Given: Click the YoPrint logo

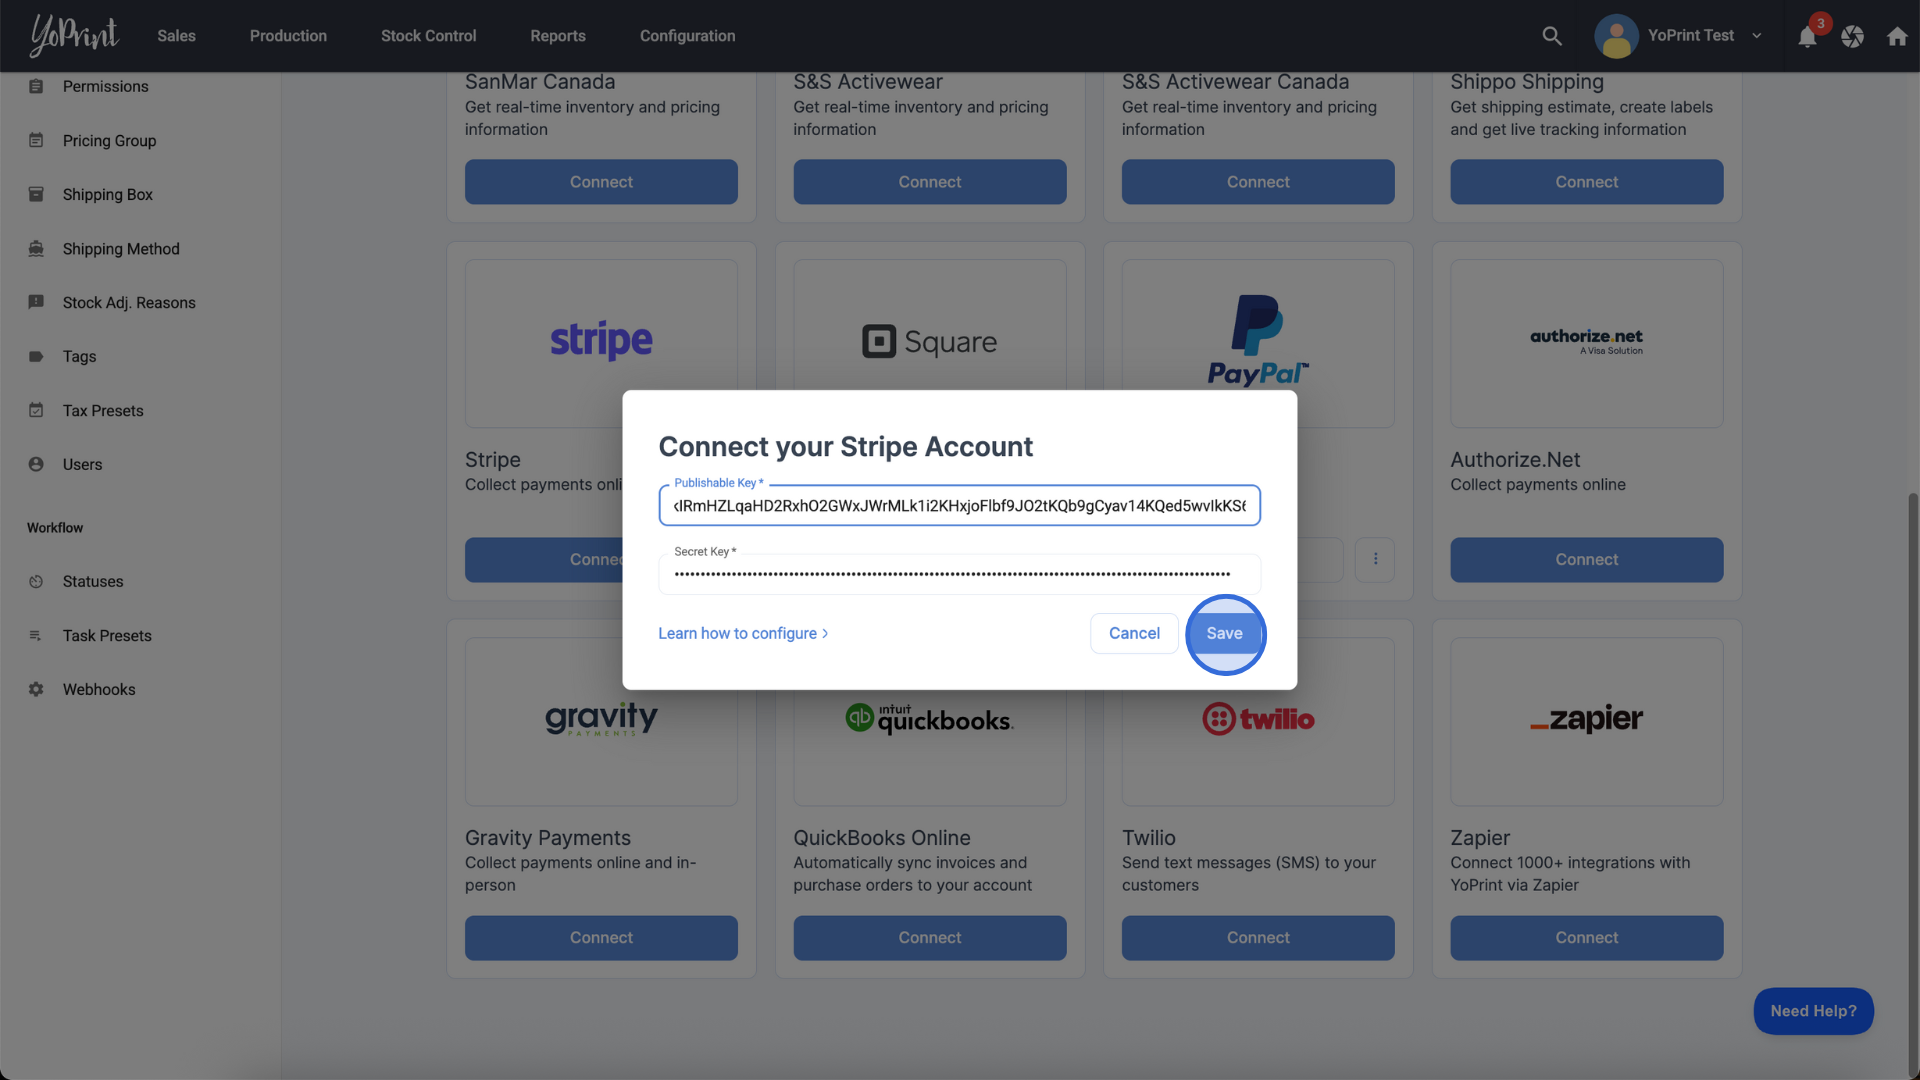Looking at the screenshot, I should [74, 35].
